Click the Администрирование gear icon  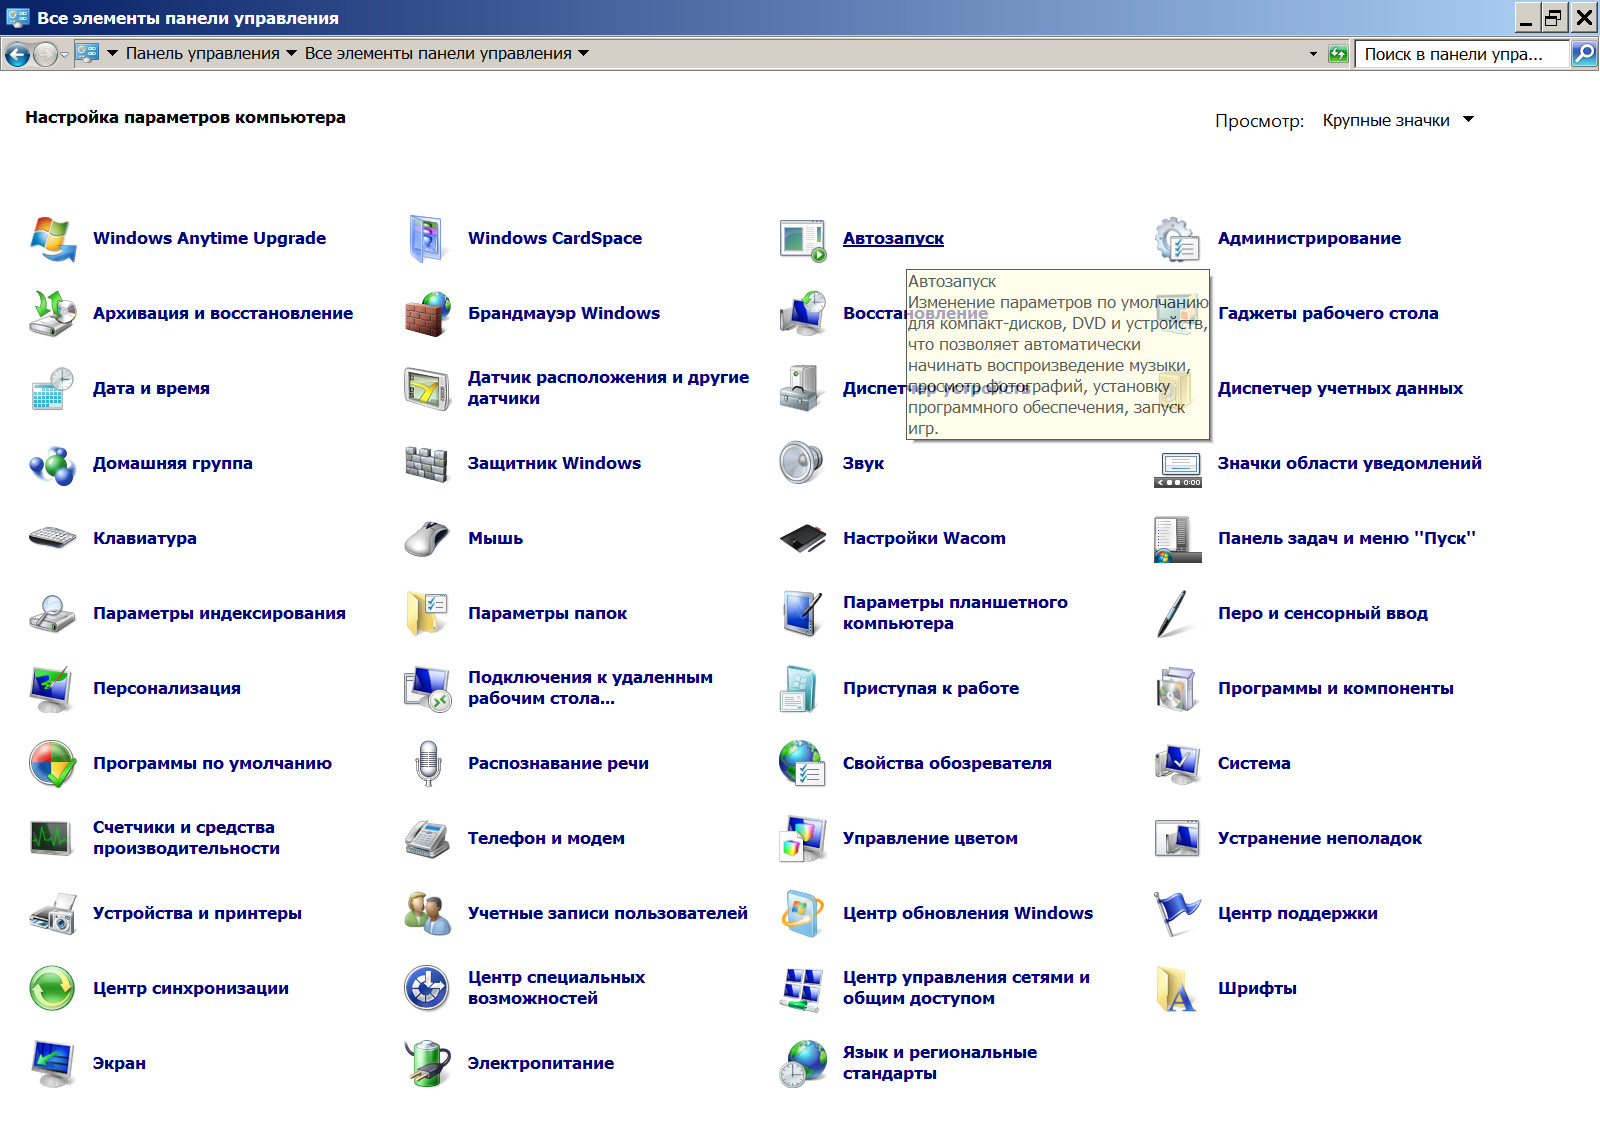1177,239
